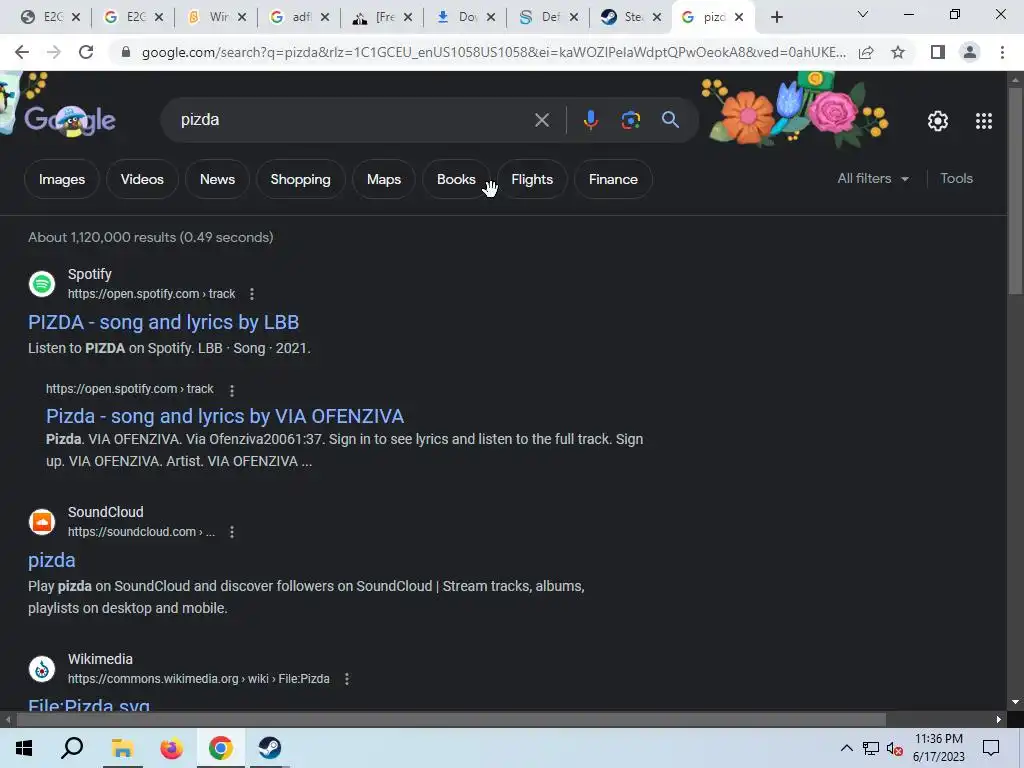Open the Chrome three-dot menu
This screenshot has width=1024, height=768.
tap(1002, 52)
